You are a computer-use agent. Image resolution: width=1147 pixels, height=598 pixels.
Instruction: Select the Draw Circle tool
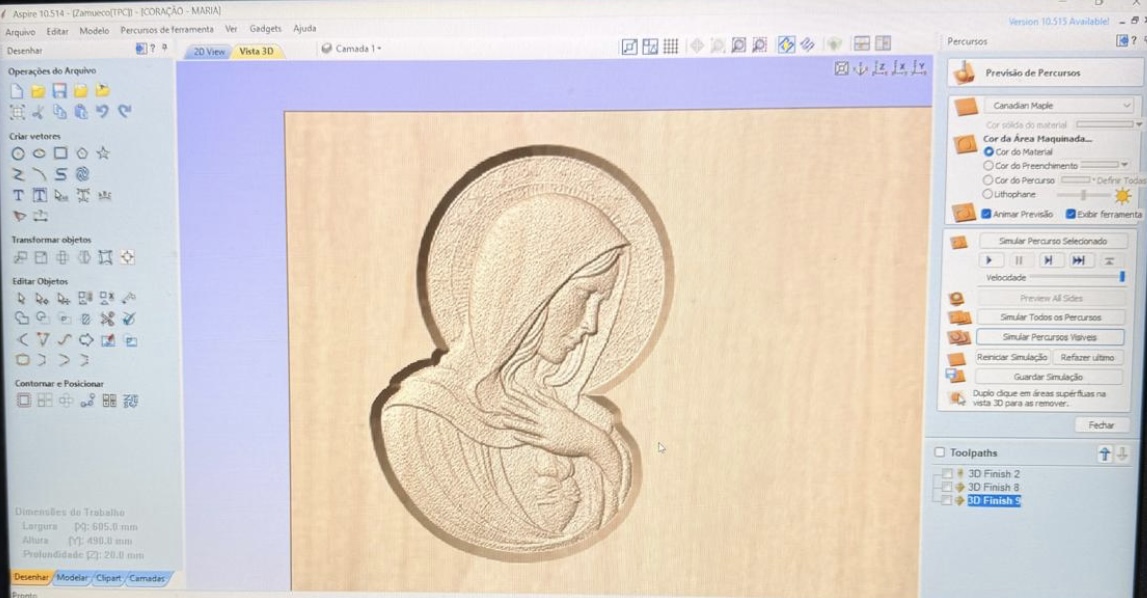[x=18, y=154]
